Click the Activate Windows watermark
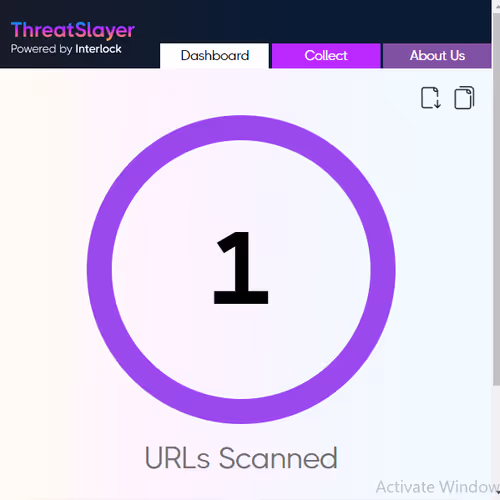Screen dimensions: 500x500 pyautogui.click(x=437, y=487)
